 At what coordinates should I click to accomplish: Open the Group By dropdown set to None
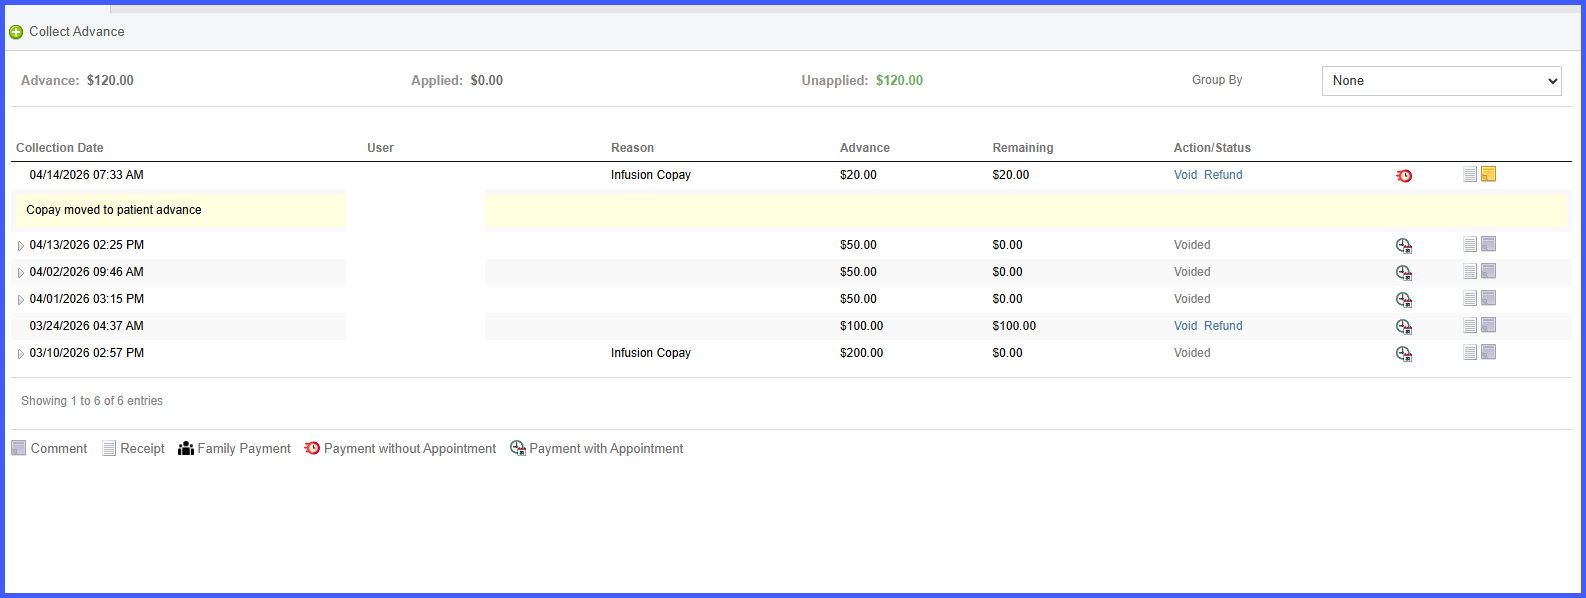[1441, 81]
